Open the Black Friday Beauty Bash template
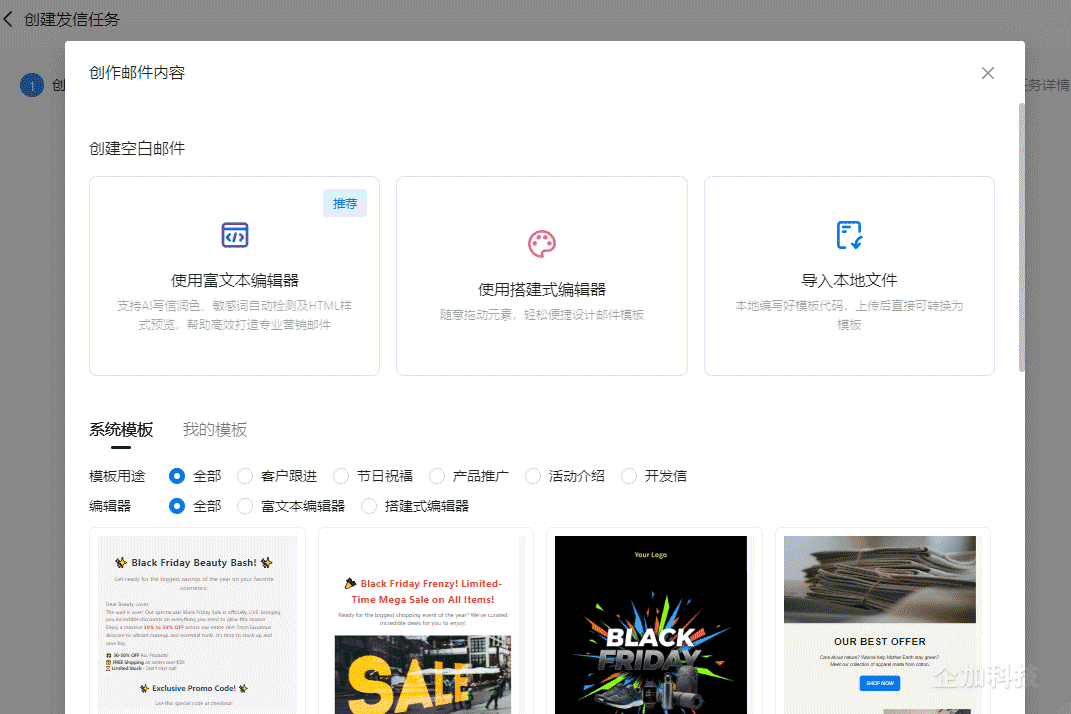The image size is (1071, 714). click(196, 620)
